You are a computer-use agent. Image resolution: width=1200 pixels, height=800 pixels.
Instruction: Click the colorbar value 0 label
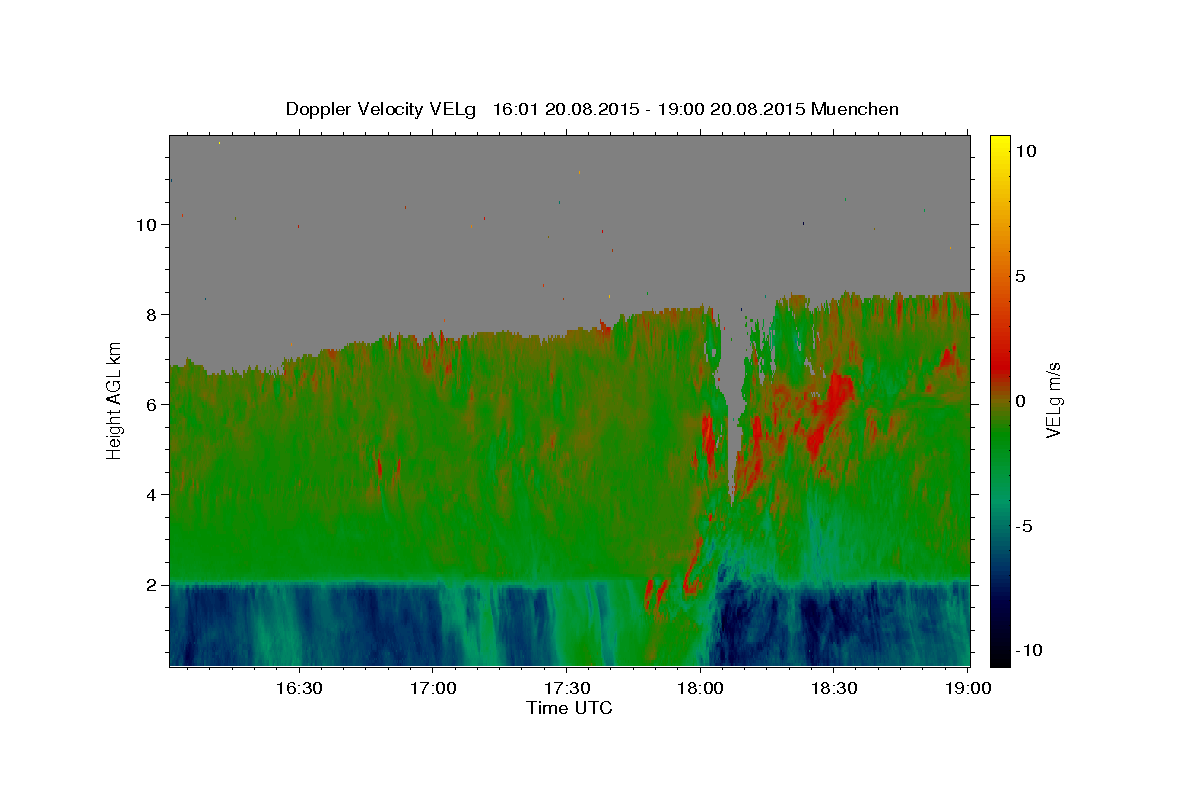[1020, 401]
